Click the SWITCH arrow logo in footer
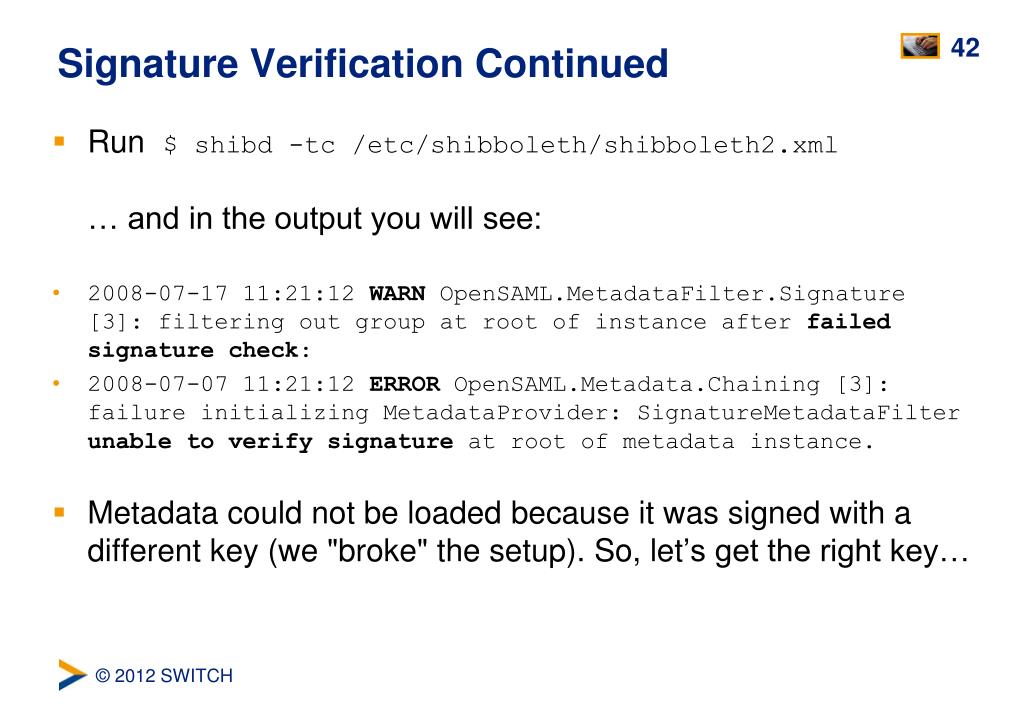The image size is (1023, 708). [x=72, y=675]
